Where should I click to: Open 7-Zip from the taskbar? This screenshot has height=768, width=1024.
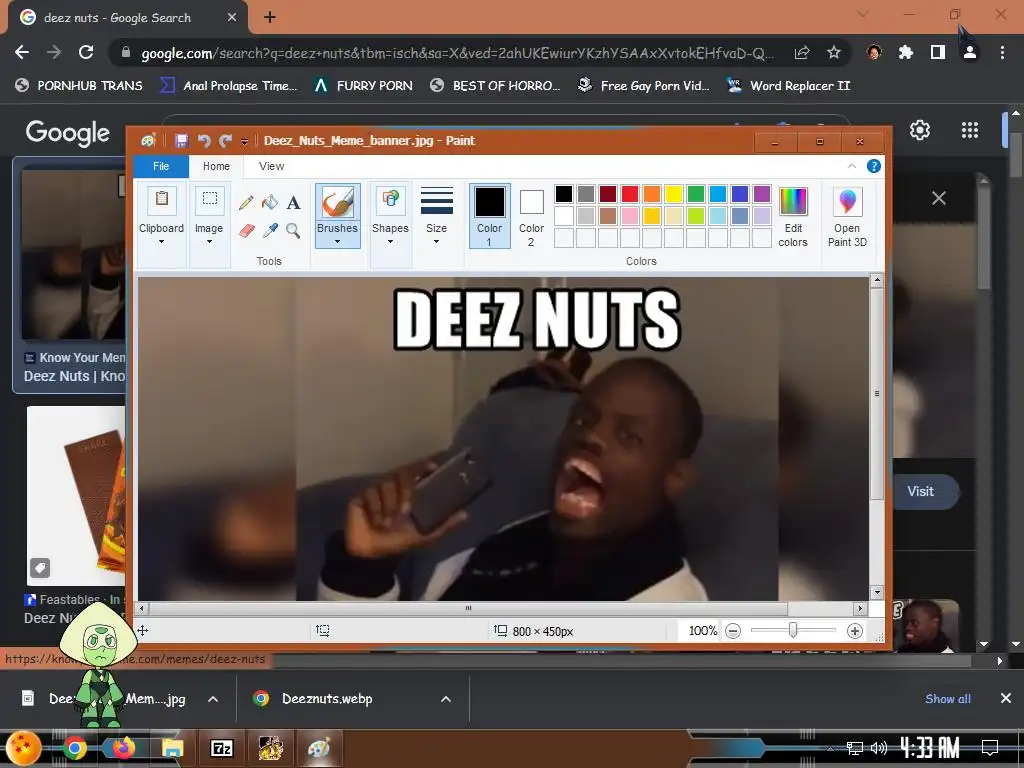[221, 748]
